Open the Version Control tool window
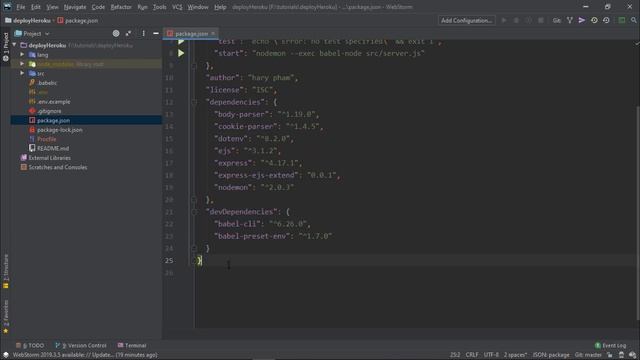The height and width of the screenshot is (360, 640). (x=81, y=345)
